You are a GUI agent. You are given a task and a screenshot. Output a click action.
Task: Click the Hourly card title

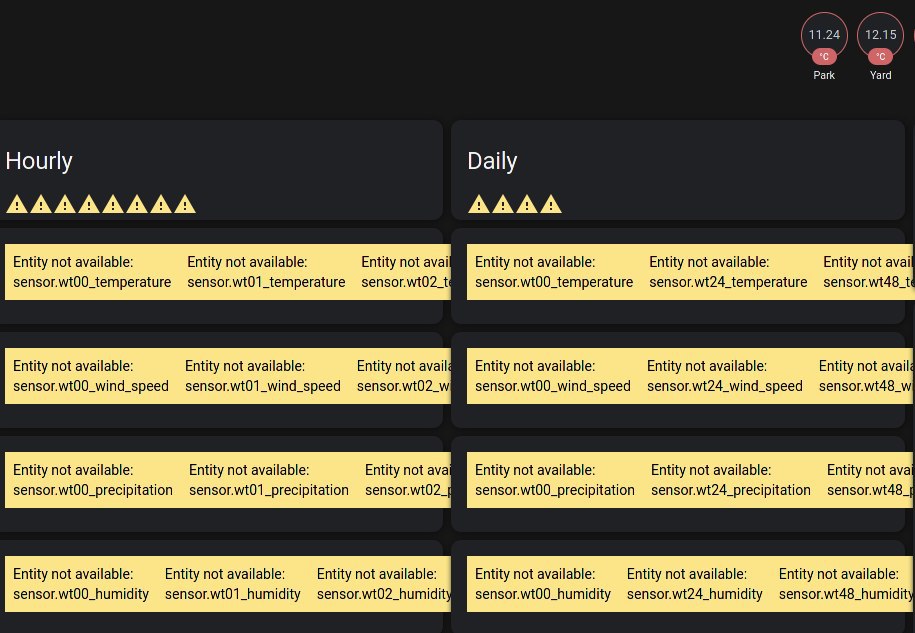pyautogui.click(x=39, y=161)
